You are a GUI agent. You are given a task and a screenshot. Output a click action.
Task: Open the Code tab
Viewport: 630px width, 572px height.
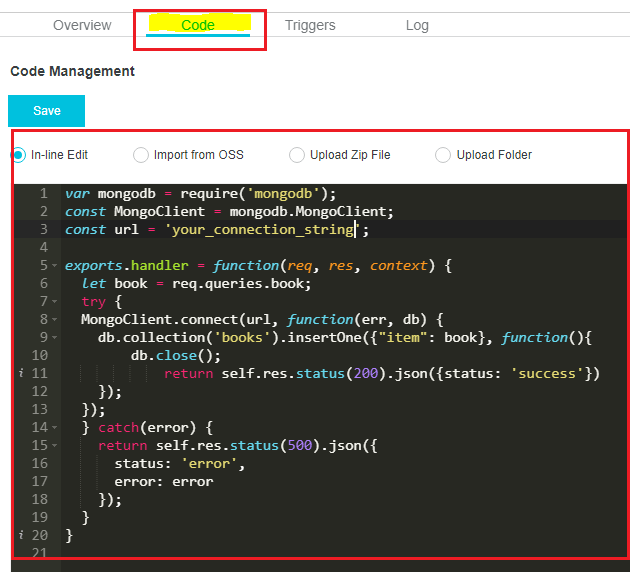[198, 25]
